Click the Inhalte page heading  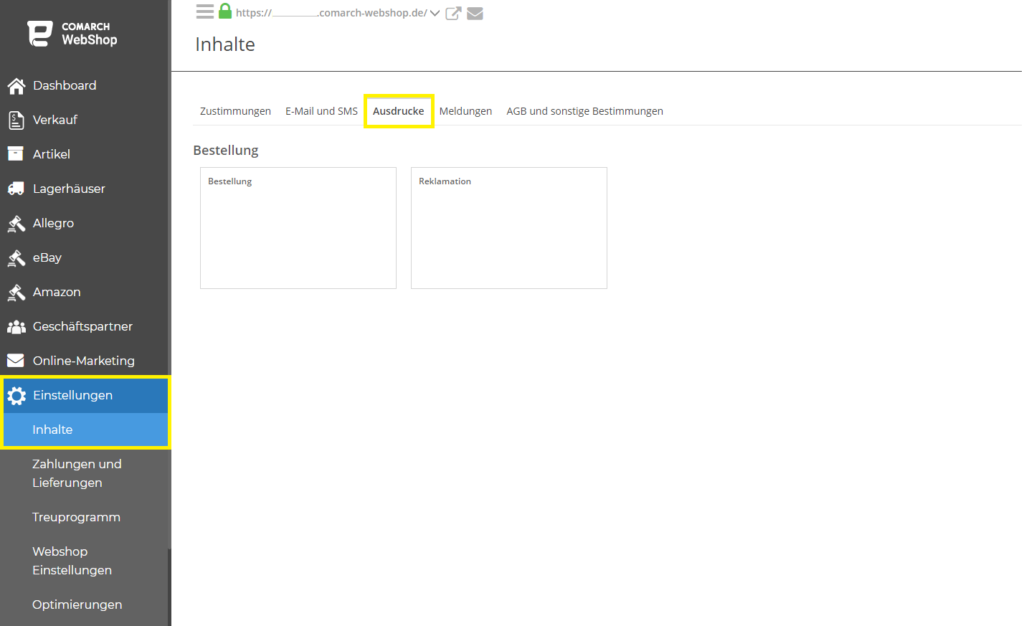(x=225, y=44)
